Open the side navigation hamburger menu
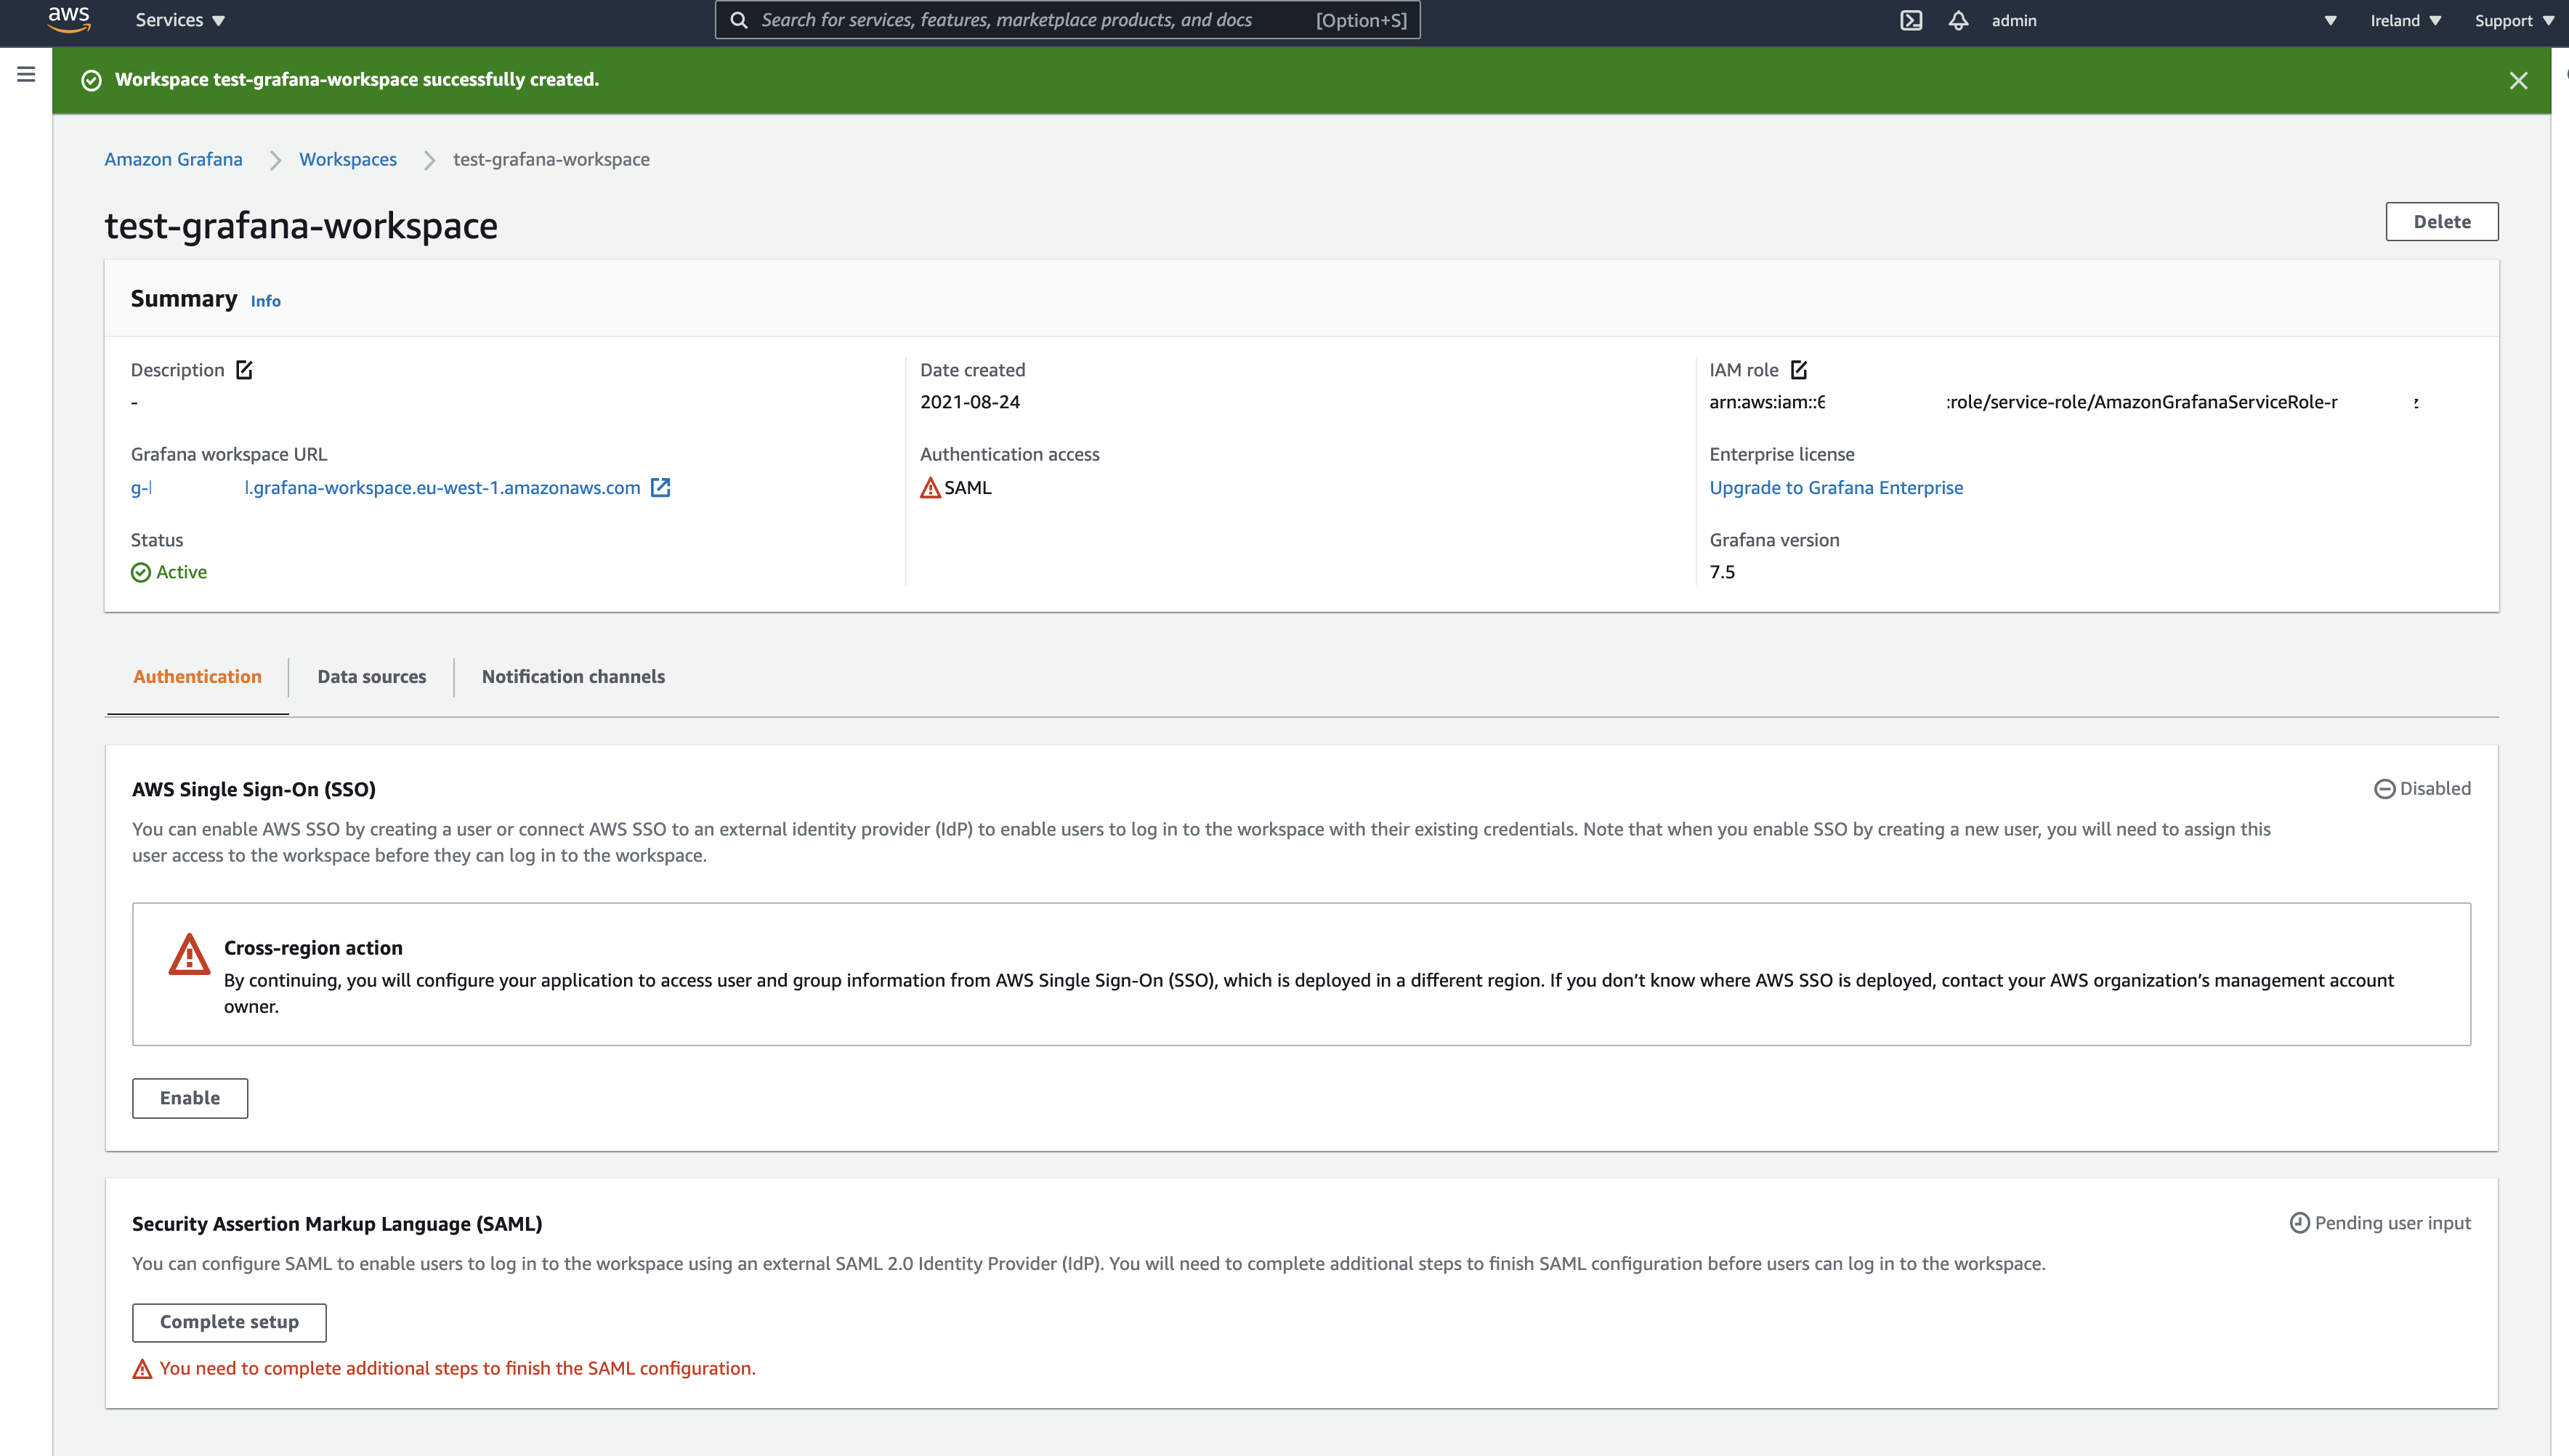Image resolution: width=2569 pixels, height=1456 pixels. pos(25,72)
